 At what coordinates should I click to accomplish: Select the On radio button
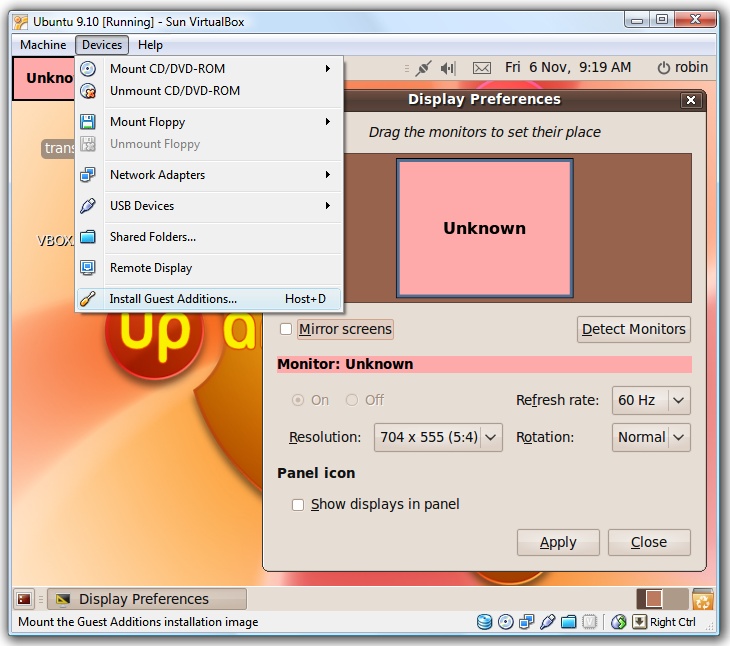point(298,400)
